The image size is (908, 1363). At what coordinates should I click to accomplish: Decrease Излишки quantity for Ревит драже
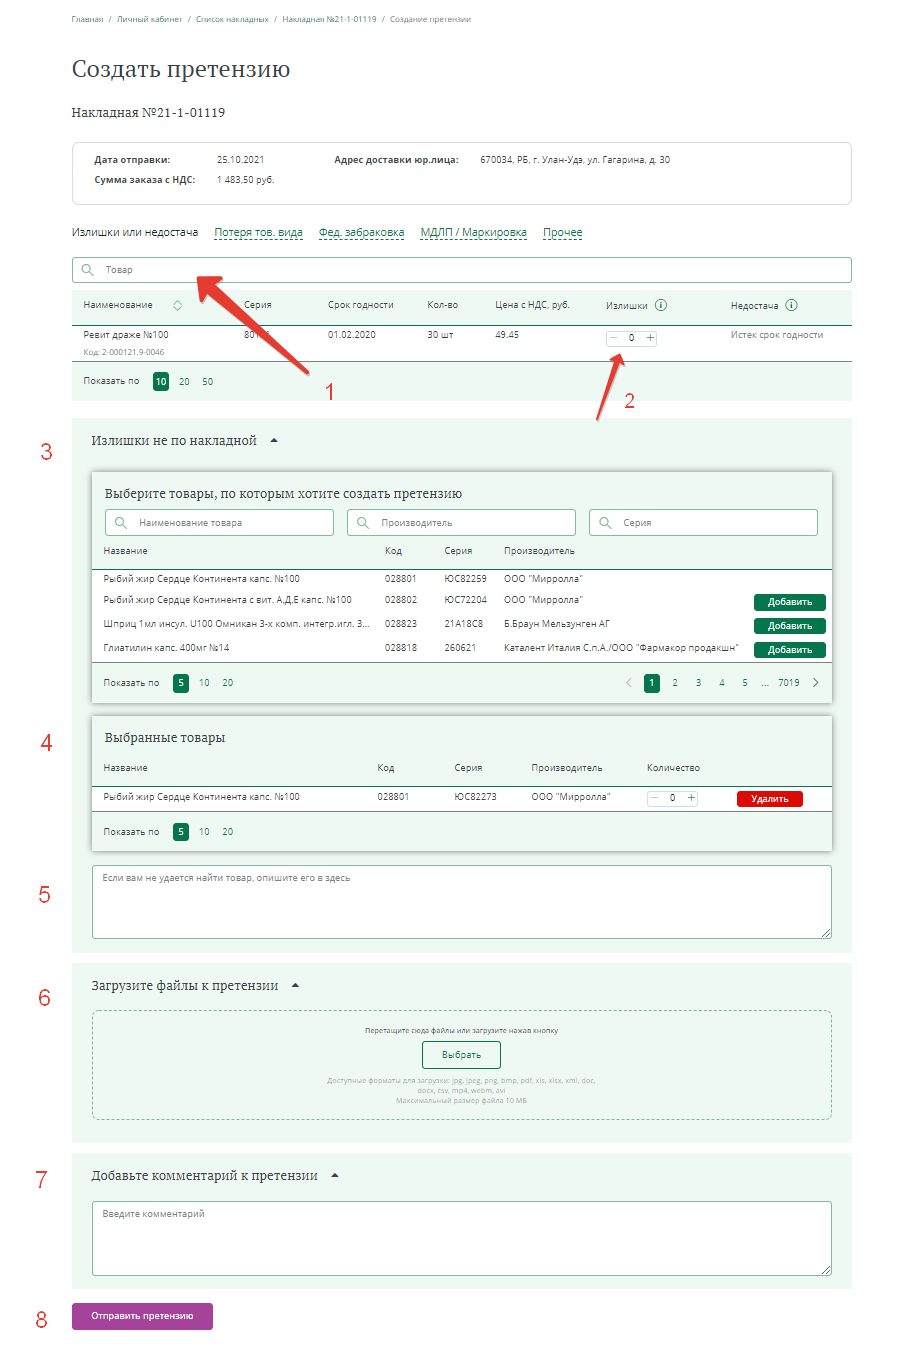[x=614, y=338]
